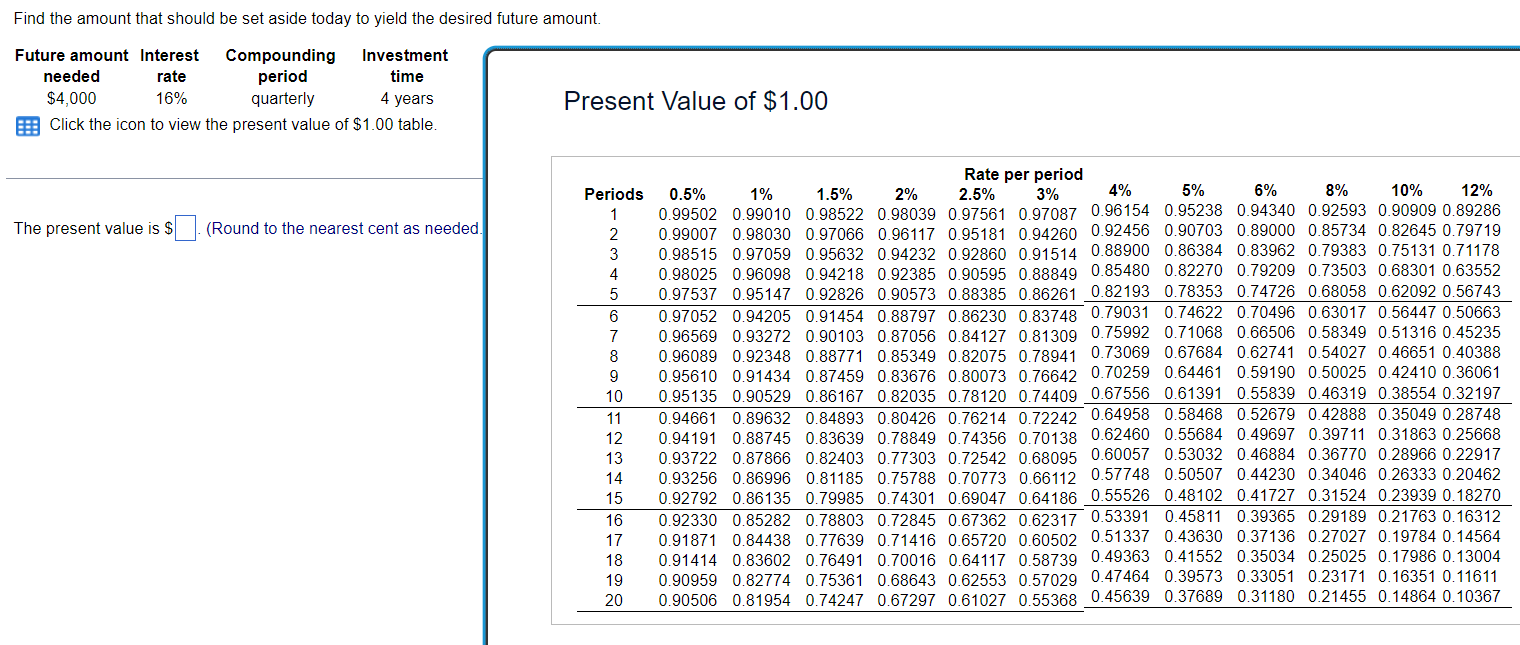Select the Periods column header
Viewport: 1520px width, 645px height.
pyautogui.click(x=613, y=194)
